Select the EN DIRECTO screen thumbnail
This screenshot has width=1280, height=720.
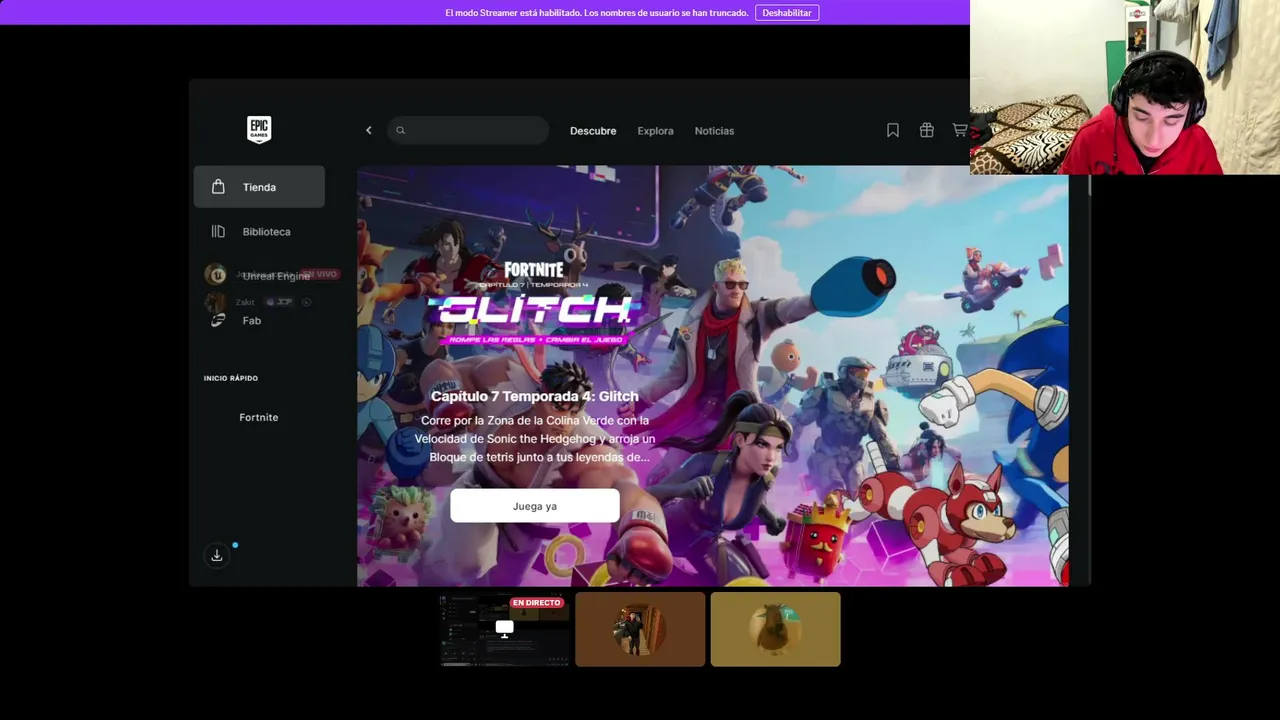point(505,629)
